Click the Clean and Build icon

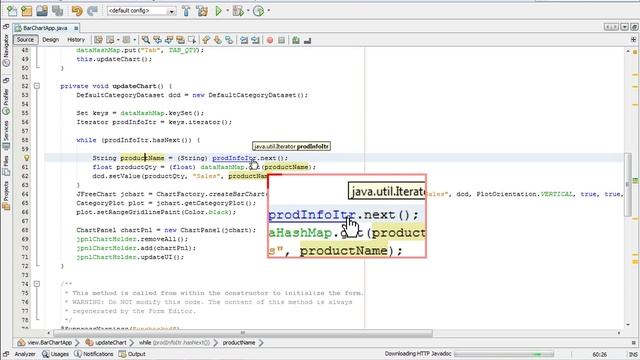(202, 11)
